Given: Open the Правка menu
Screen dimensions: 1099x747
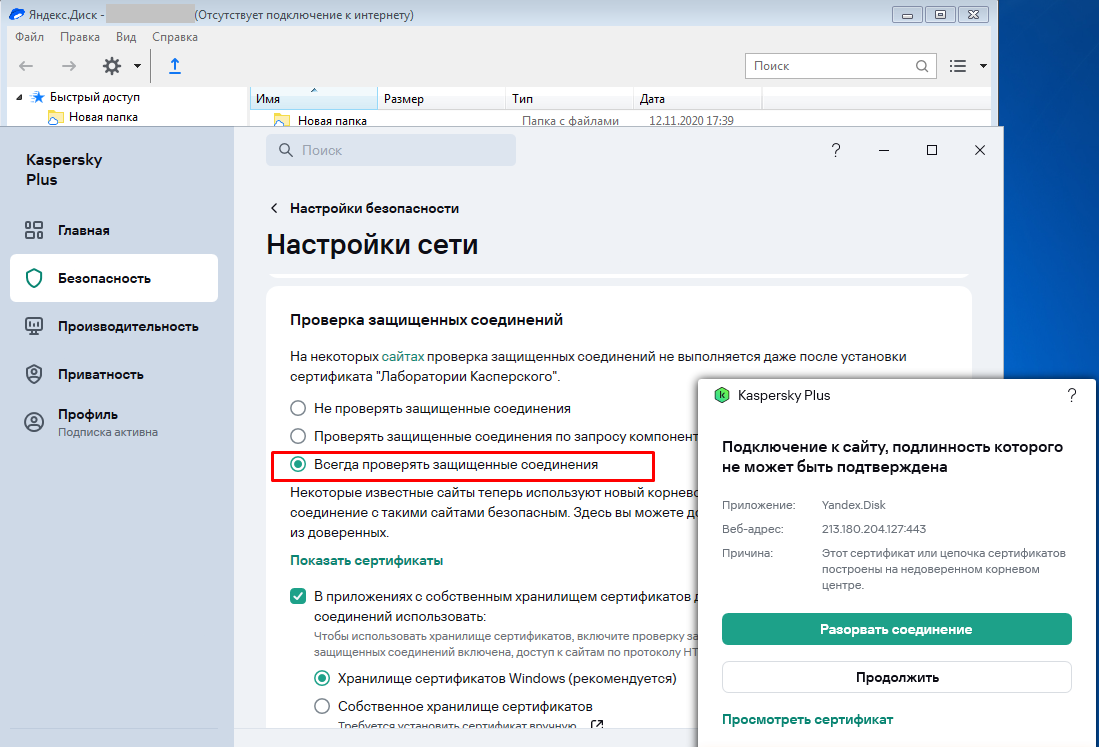Looking at the screenshot, I should (x=80, y=36).
